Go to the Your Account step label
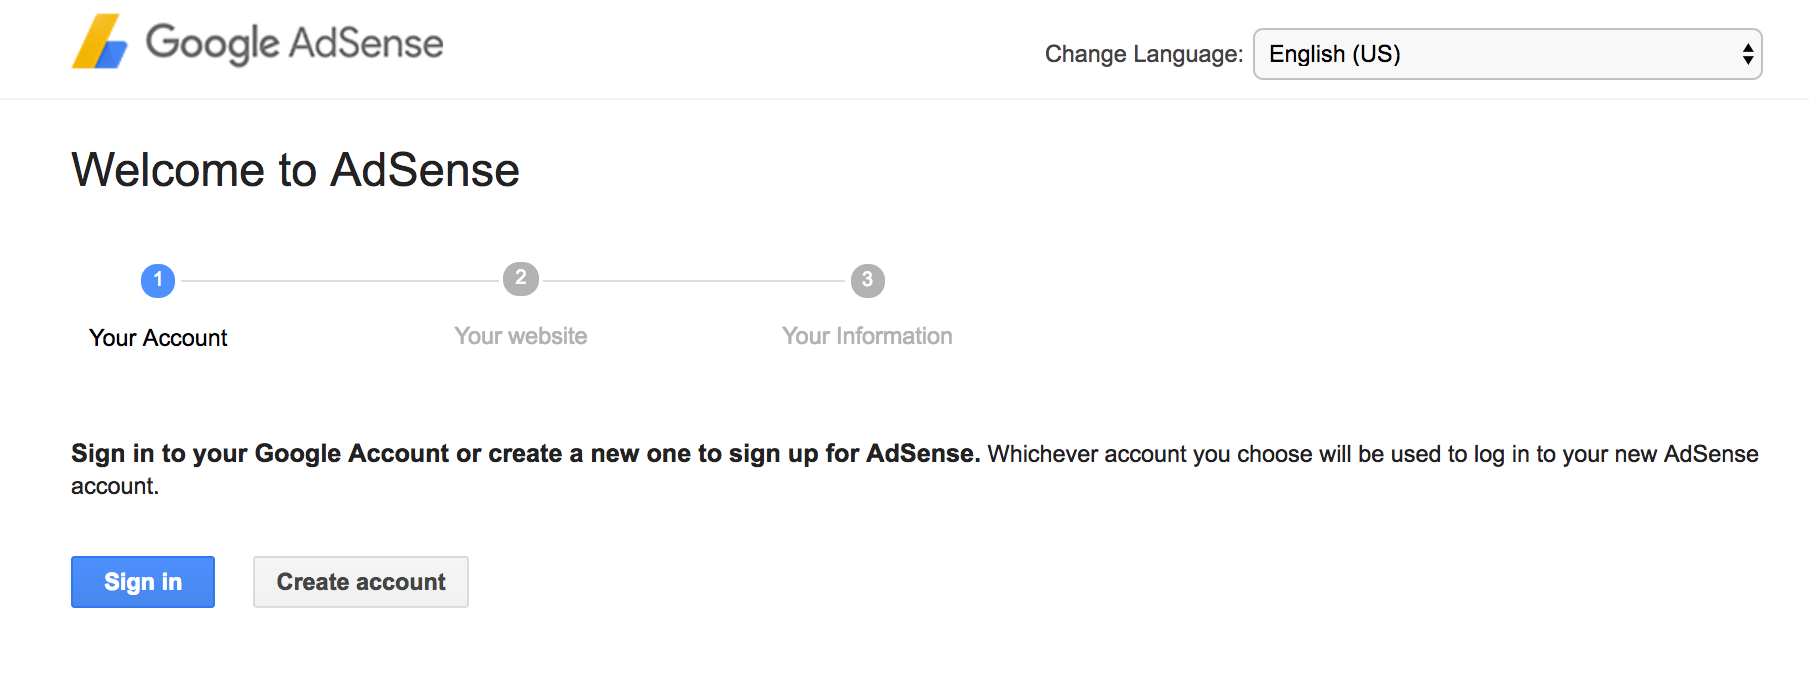 (x=158, y=338)
